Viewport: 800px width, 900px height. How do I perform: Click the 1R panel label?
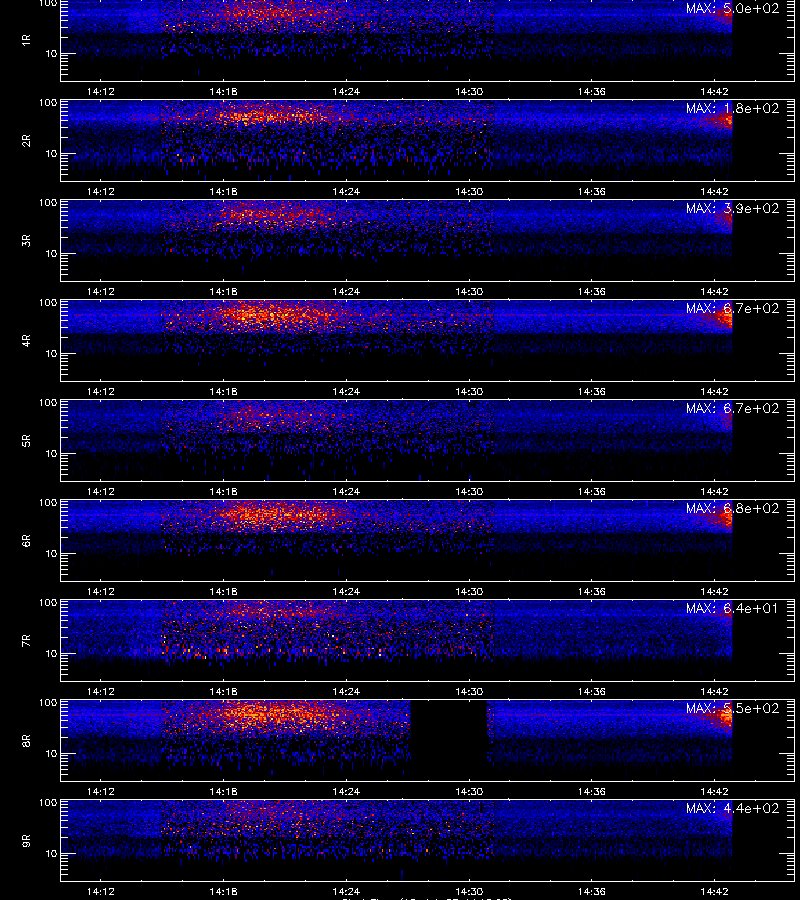(26, 40)
